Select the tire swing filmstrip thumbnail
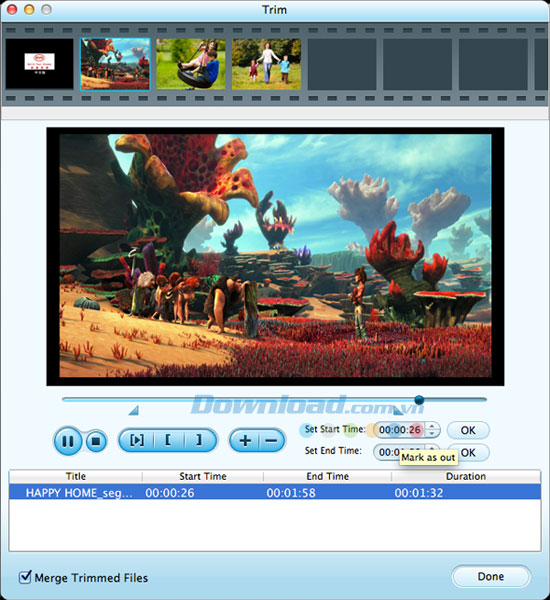This screenshot has height=600, width=550. coord(191,64)
